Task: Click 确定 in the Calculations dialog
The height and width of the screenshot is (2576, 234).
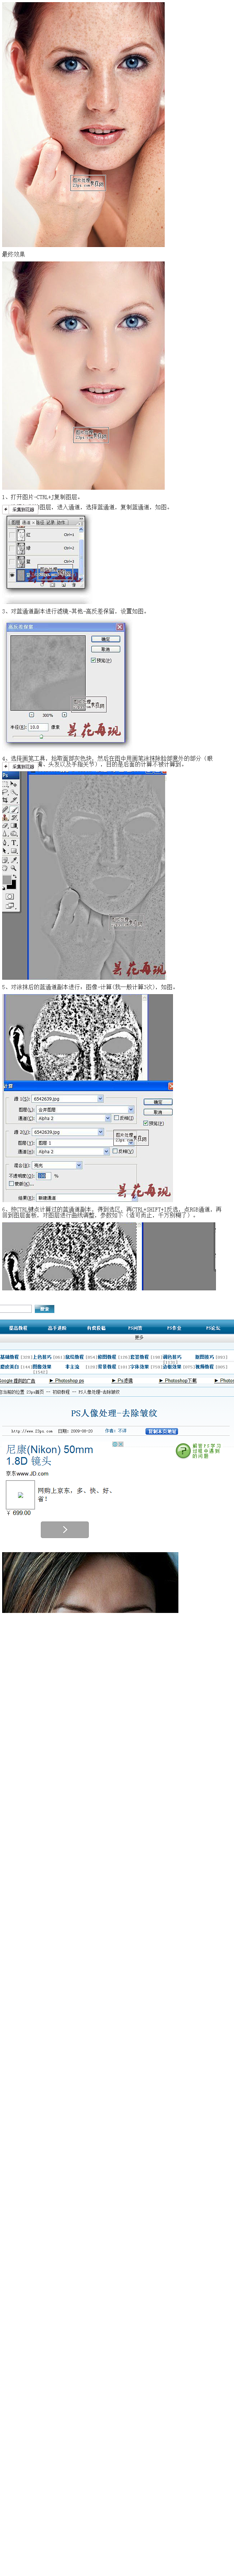Action: point(158,1102)
